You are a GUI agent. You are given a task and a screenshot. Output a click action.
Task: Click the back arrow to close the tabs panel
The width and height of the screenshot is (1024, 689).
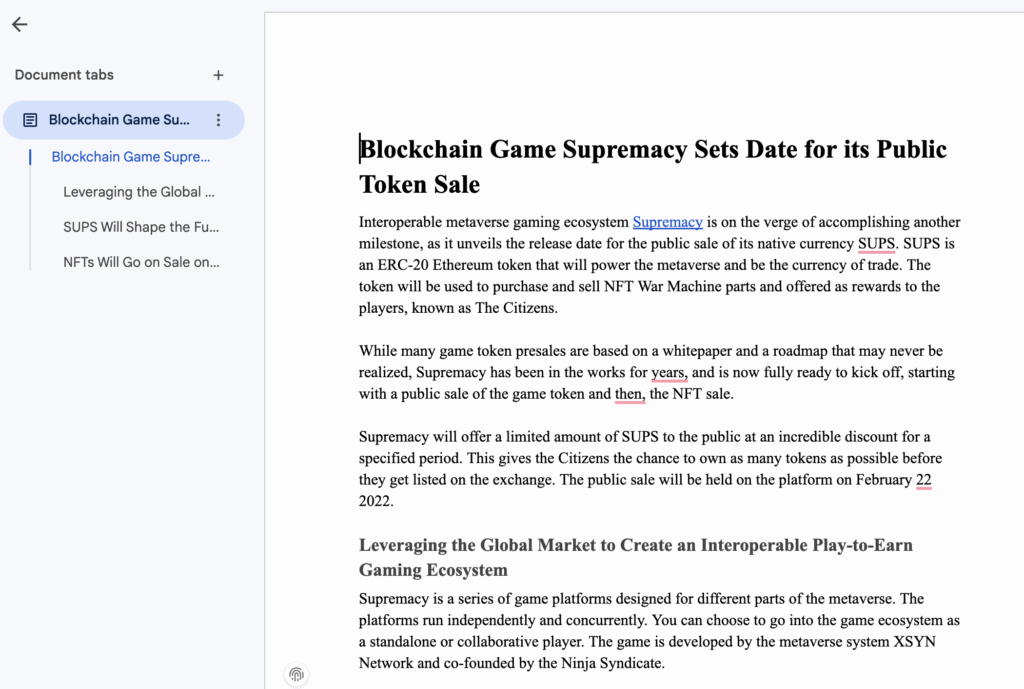(19, 25)
